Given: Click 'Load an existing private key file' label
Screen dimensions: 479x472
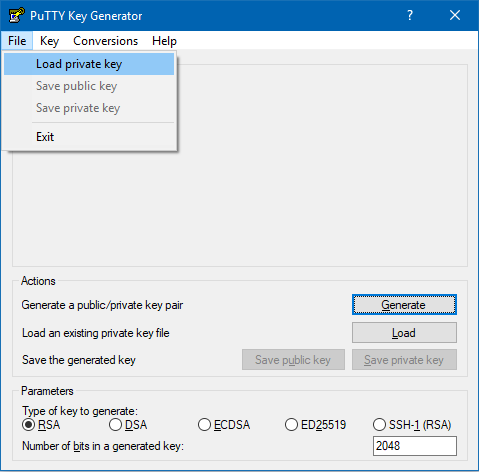Looking at the screenshot, I should tap(96, 333).
